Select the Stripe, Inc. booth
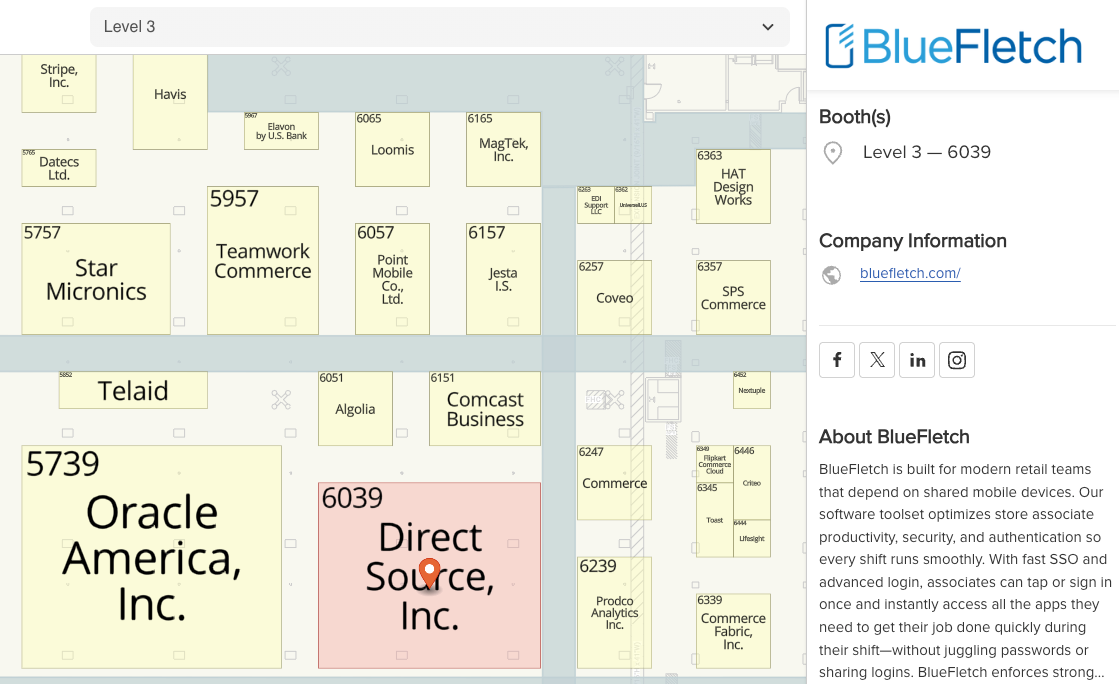Screen dimensions: 1119x684 pos(59,83)
